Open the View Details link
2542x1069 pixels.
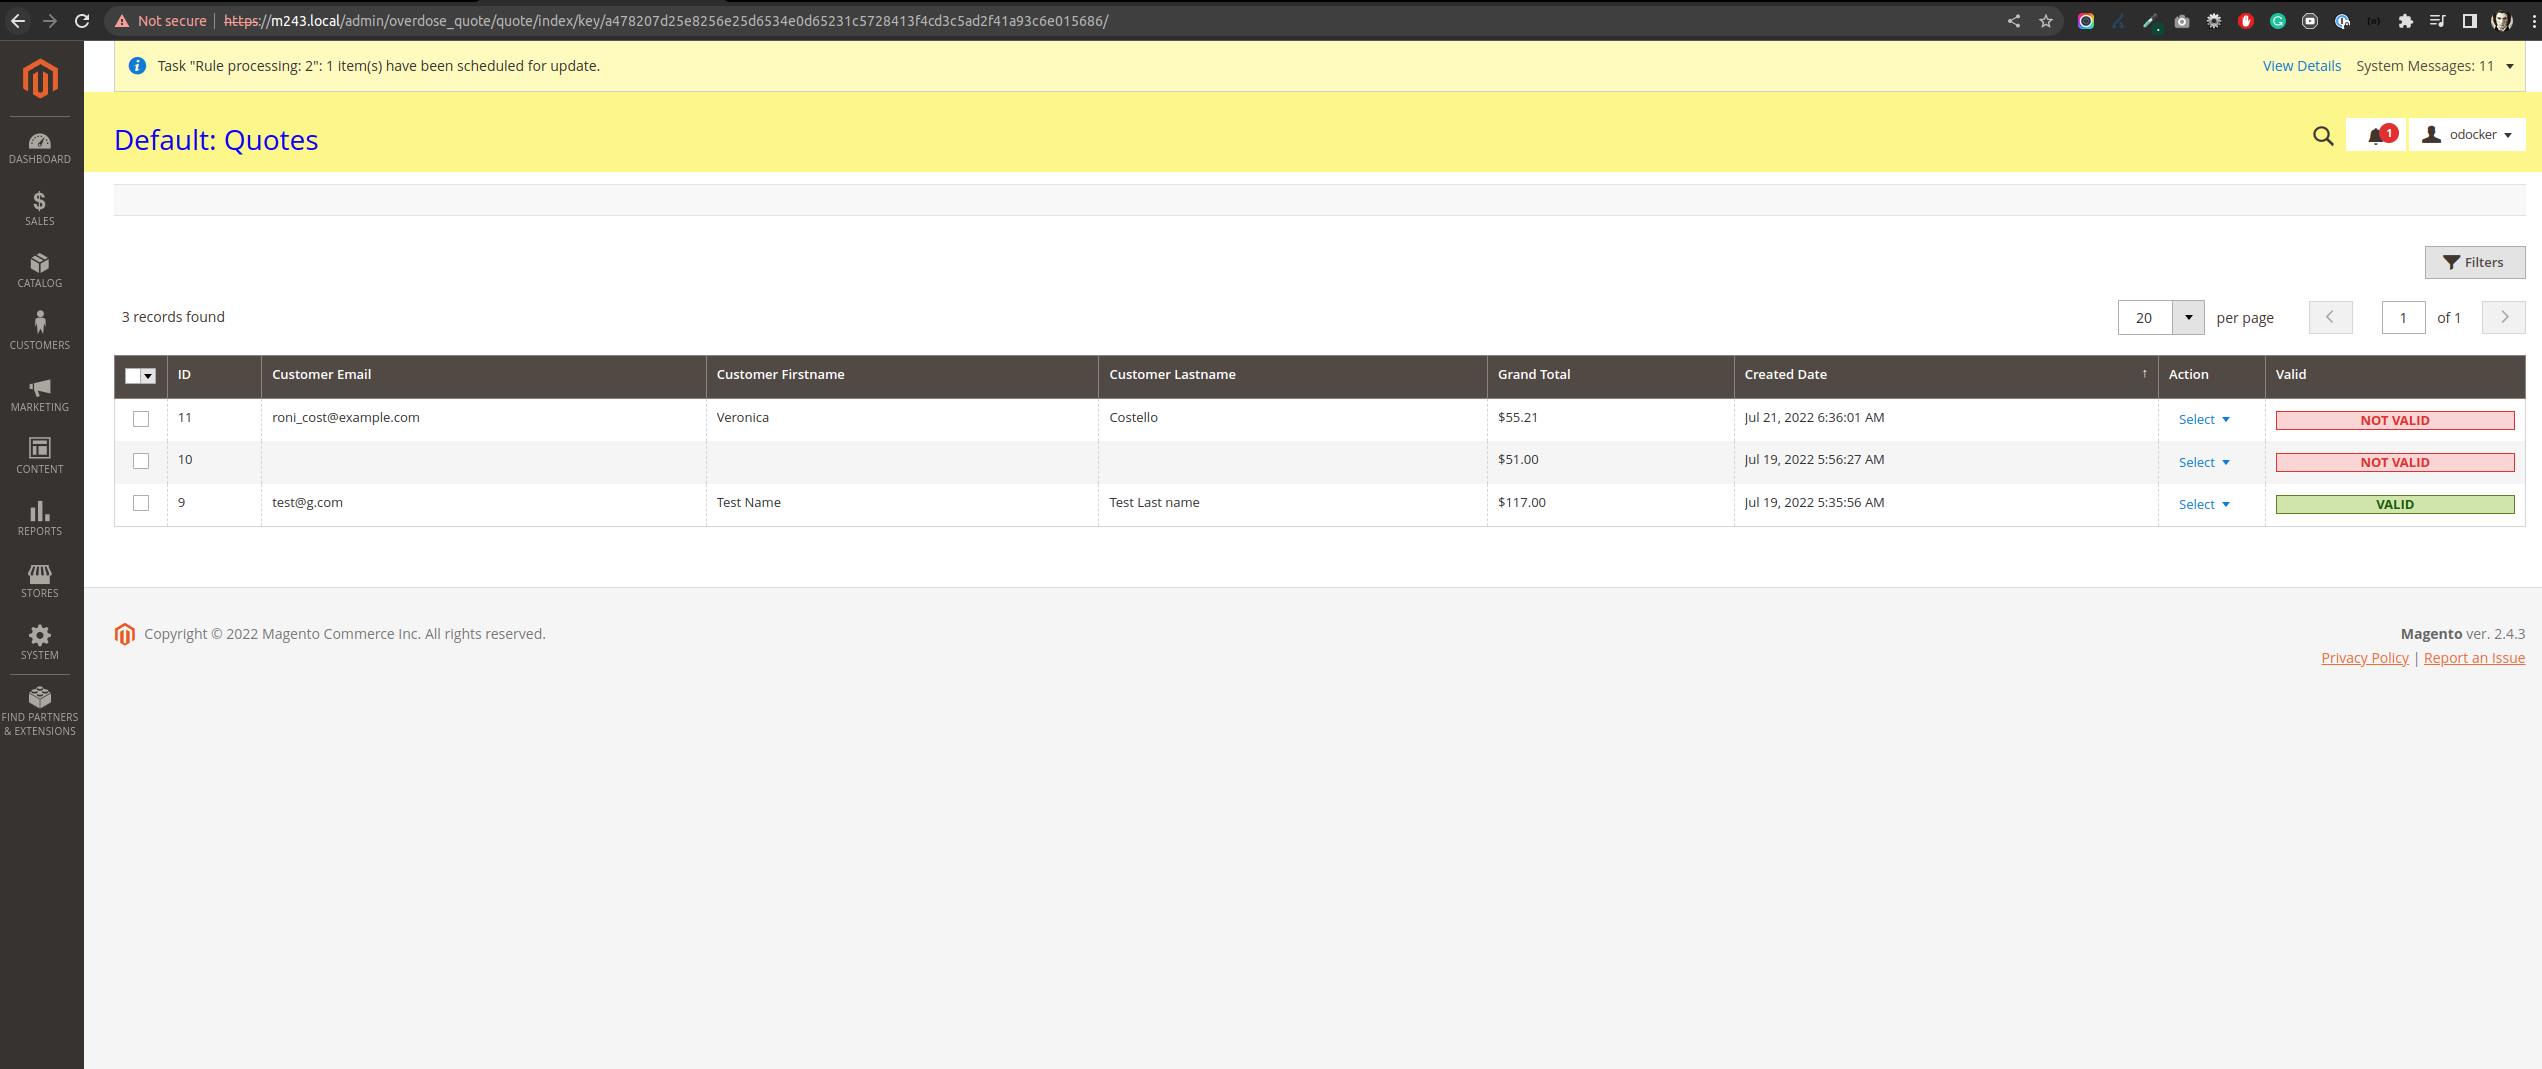(2301, 66)
